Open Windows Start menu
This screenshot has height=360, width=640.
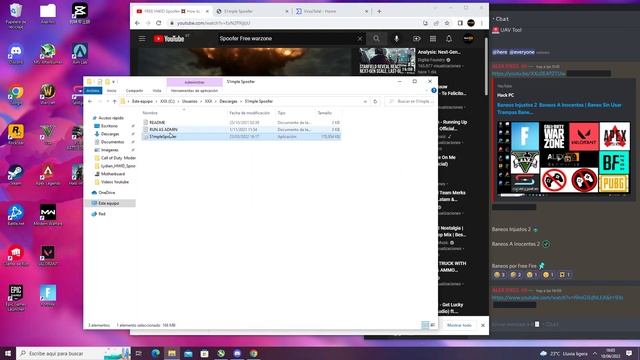7,353
